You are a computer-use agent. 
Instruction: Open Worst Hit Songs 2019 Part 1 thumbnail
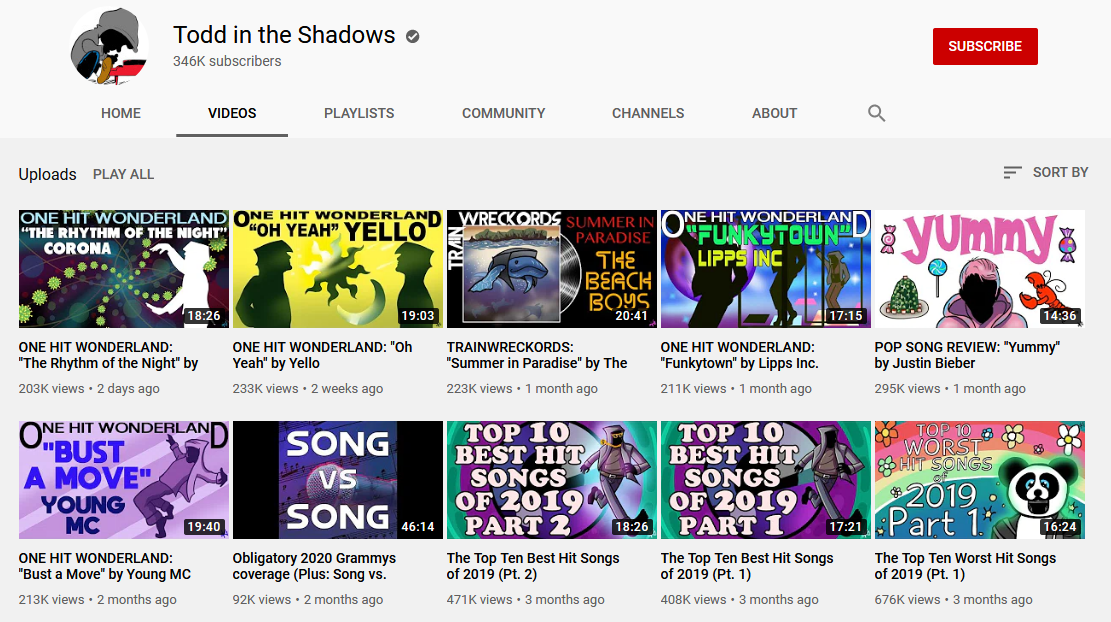pos(980,480)
